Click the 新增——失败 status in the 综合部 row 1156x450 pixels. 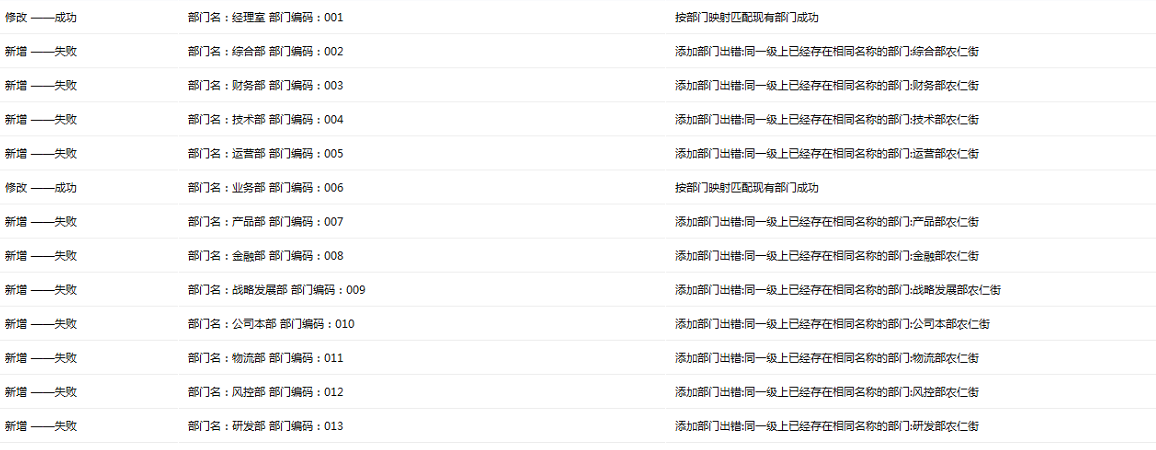pyautogui.click(x=41, y=52)
